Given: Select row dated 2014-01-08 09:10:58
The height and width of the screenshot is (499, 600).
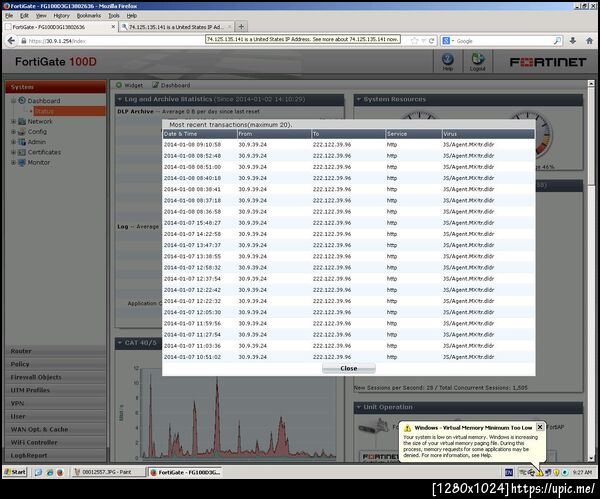Looking at the screenshot, I should (349, 145).
